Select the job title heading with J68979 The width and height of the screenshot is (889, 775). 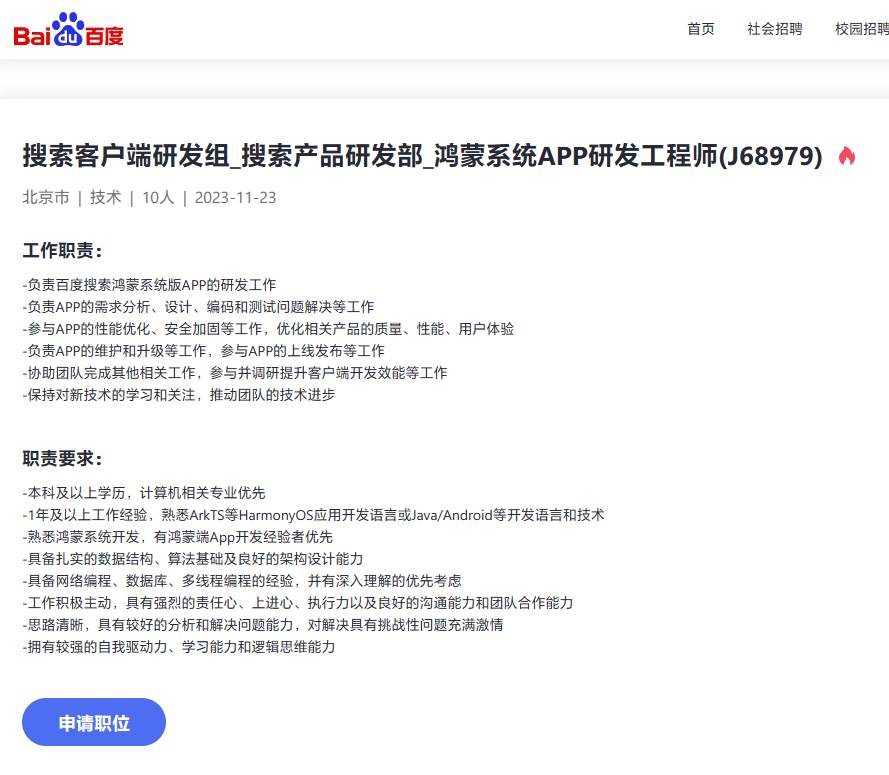[x=422, y=156]
